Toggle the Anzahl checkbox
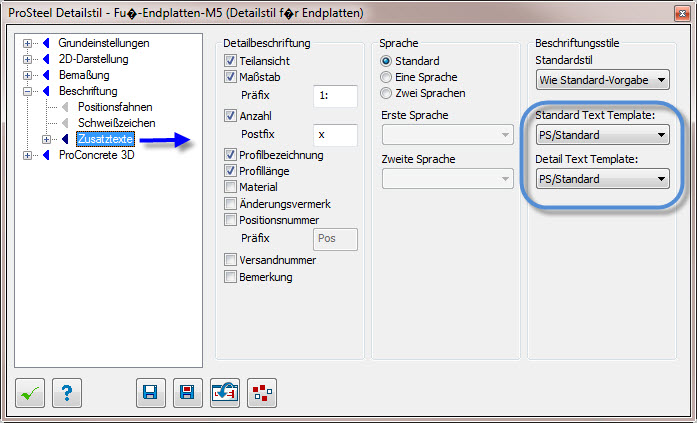Screen dimensions: 697x423 pos(230,116)
